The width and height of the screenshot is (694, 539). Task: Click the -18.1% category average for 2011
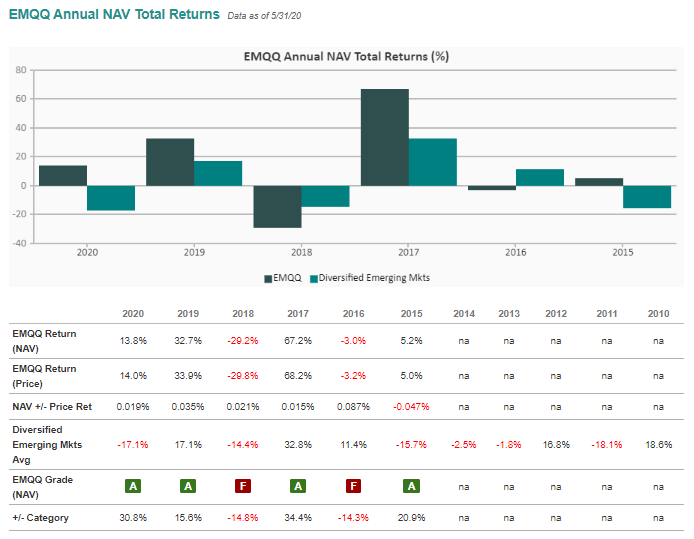point(607,444)
